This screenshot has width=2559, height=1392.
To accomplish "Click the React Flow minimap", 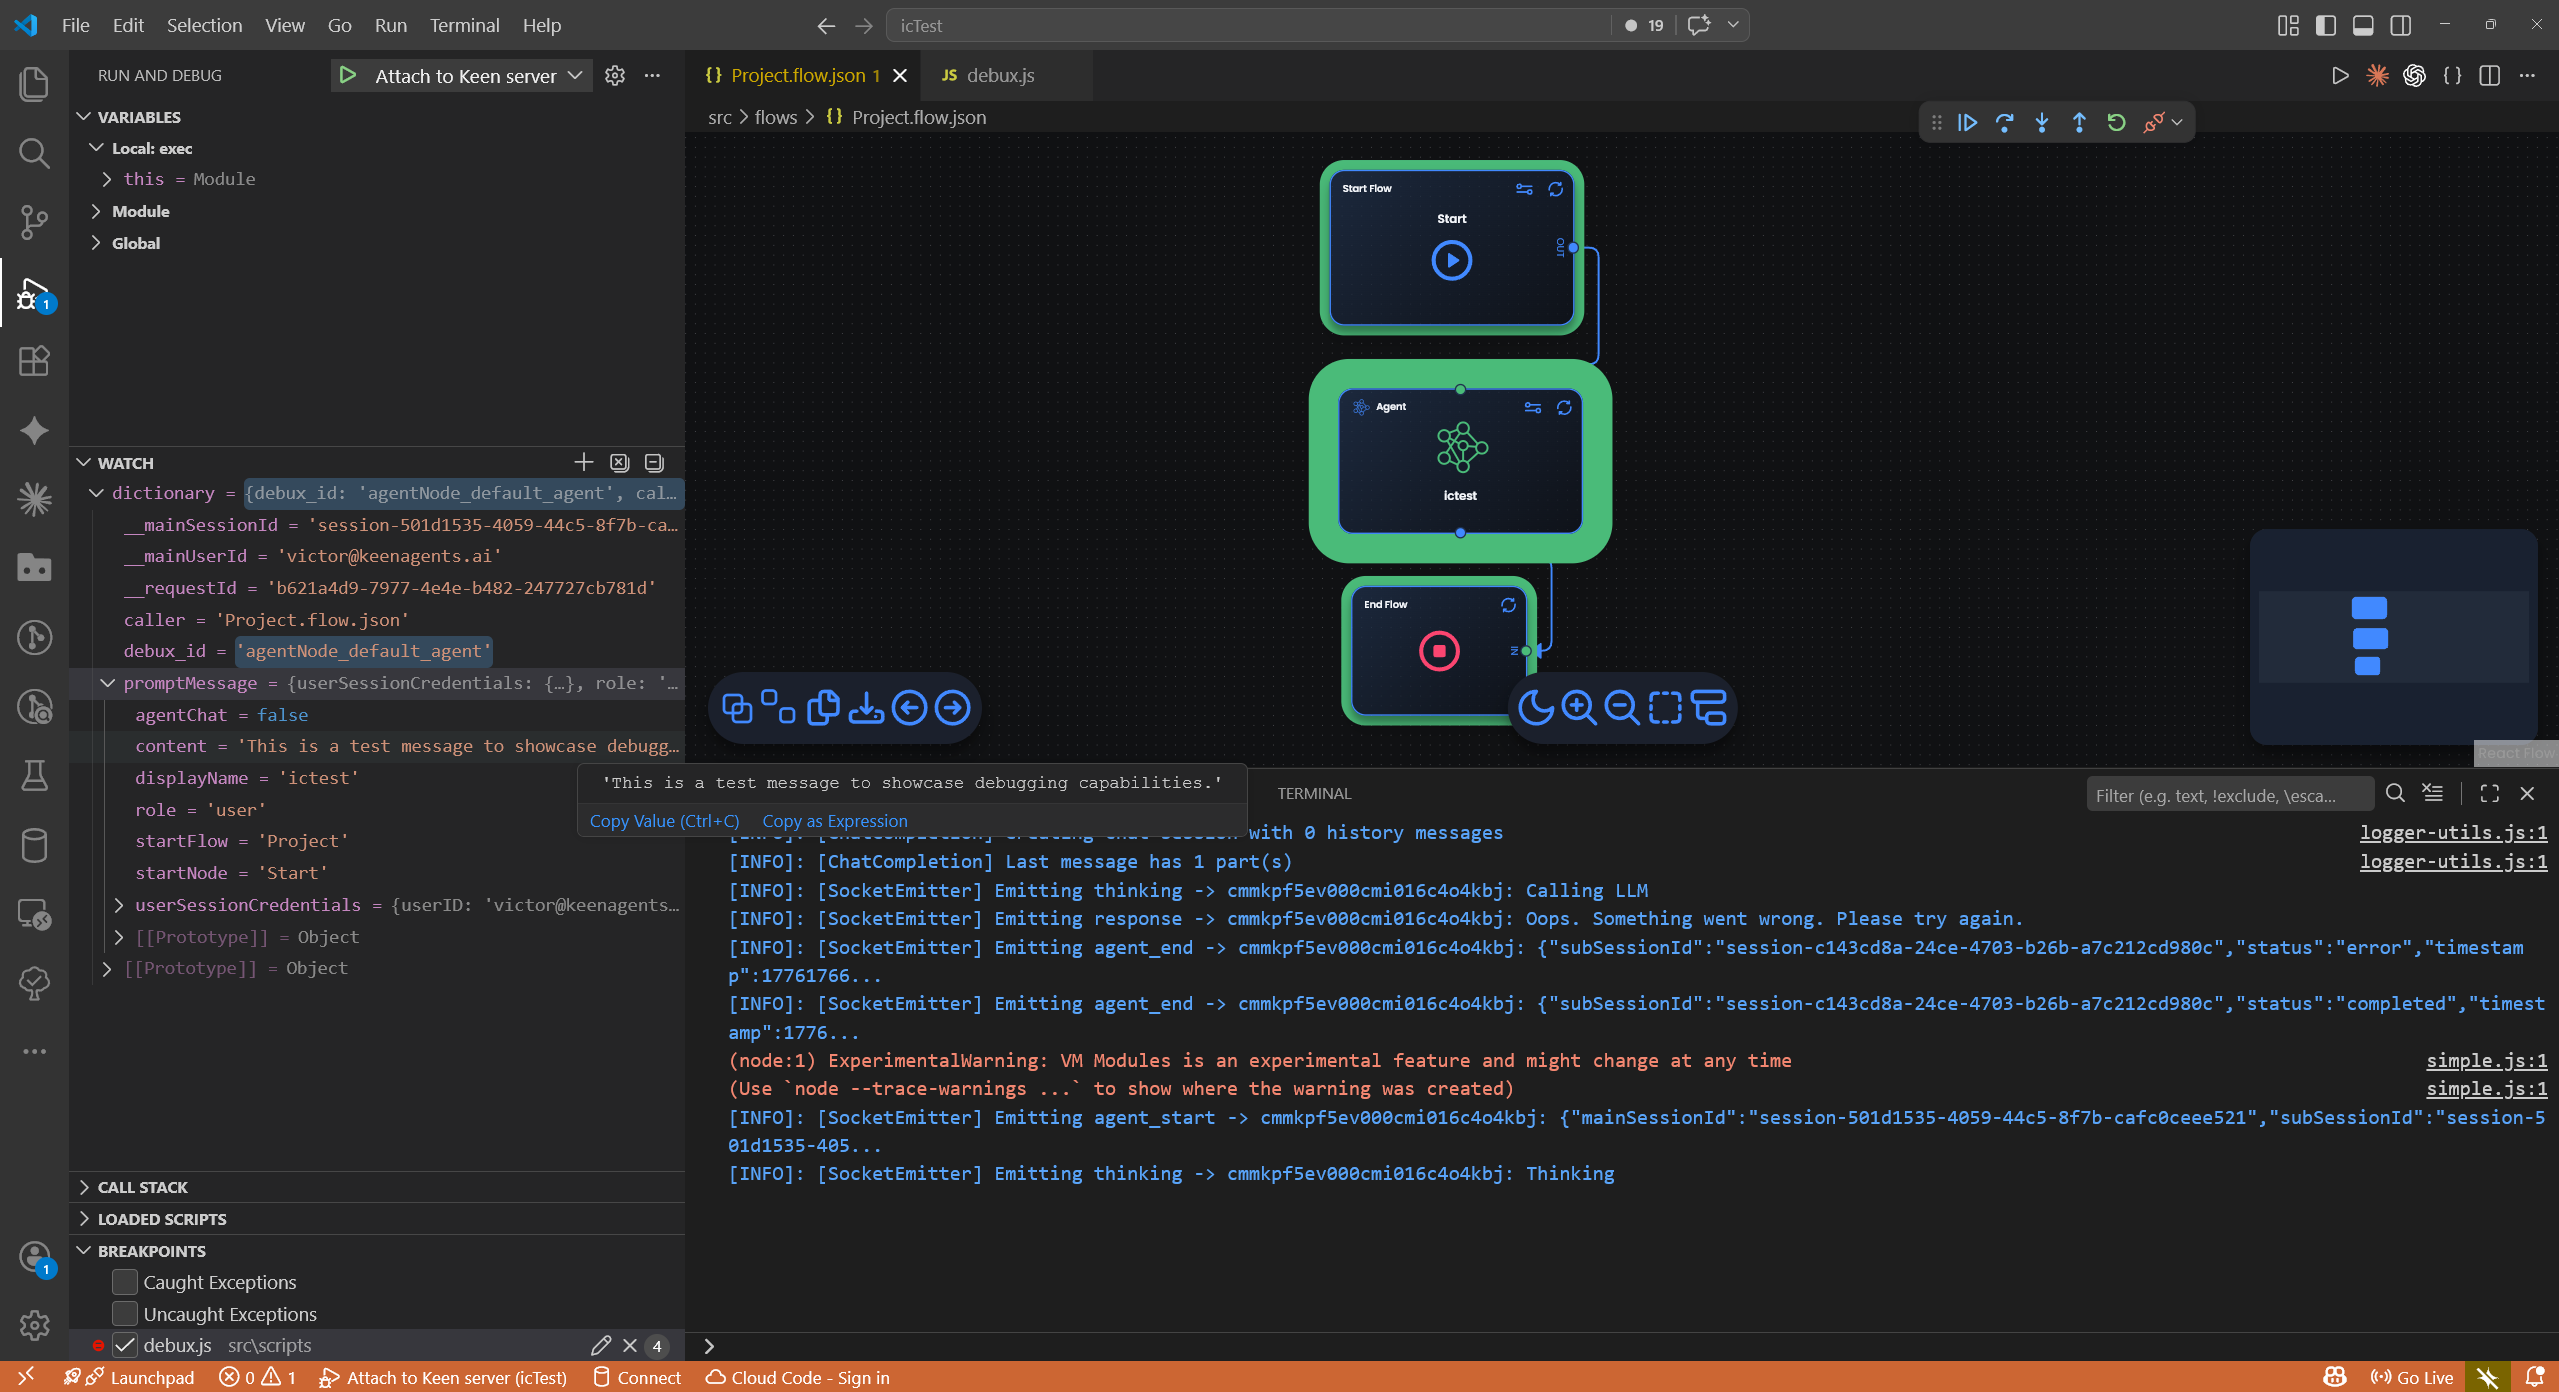I will [x=2393, y=637].
